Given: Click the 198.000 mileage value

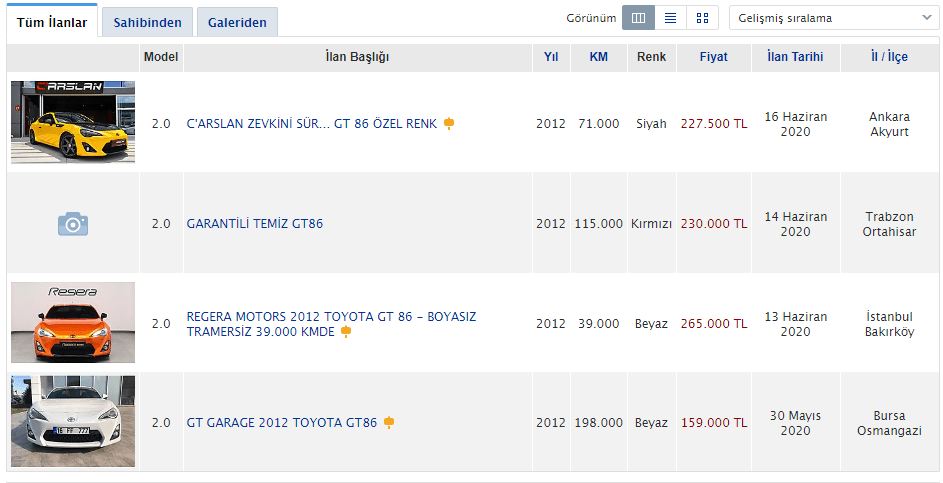Looking at the screenshot, I should tap(598, 422).
